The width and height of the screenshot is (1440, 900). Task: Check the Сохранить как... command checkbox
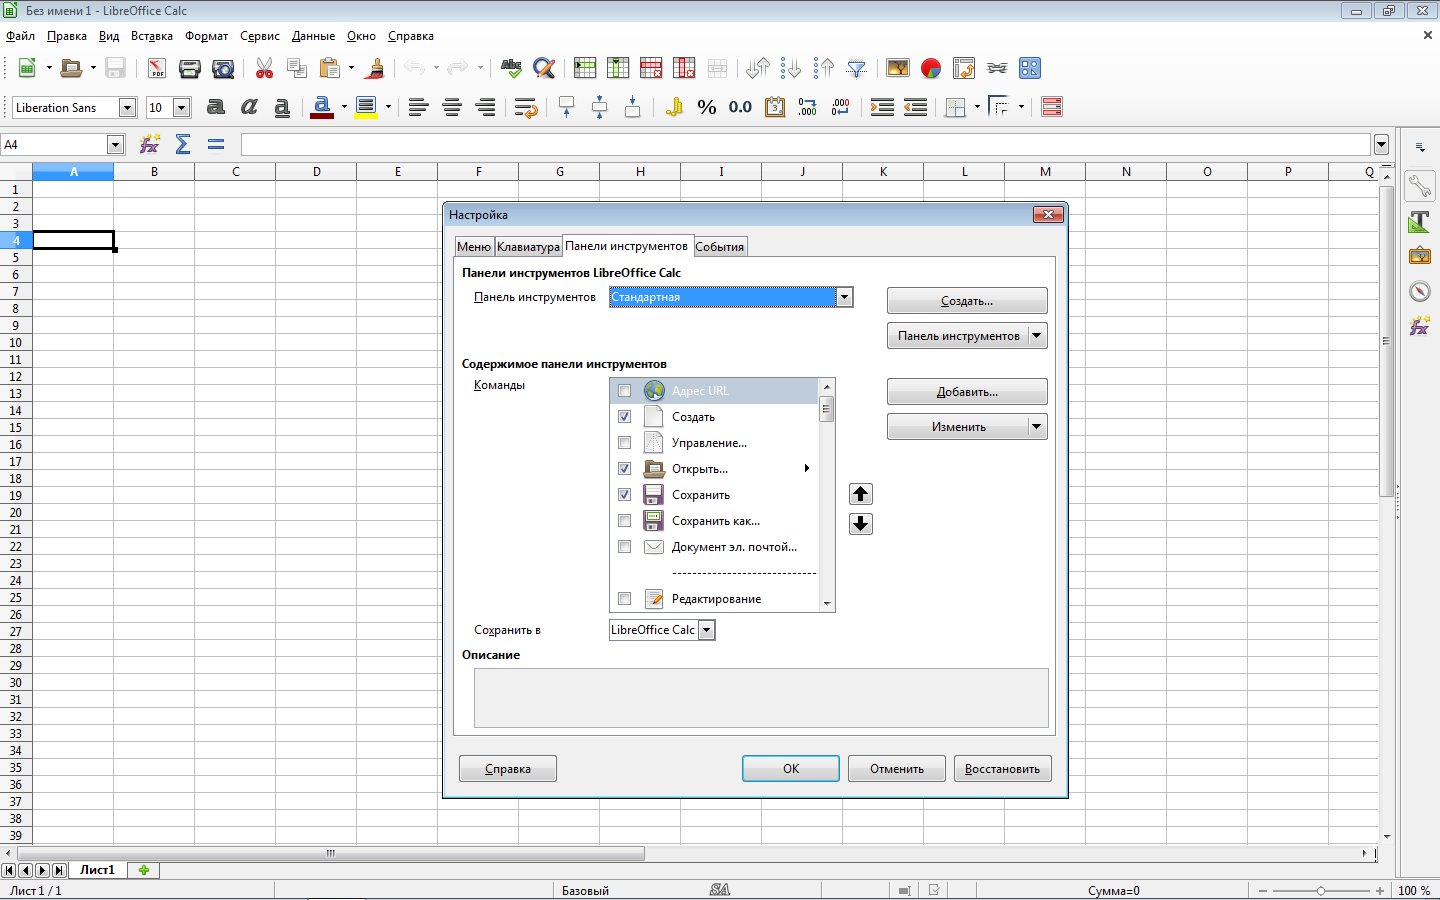pyautogui.click(x=624, y=521)
